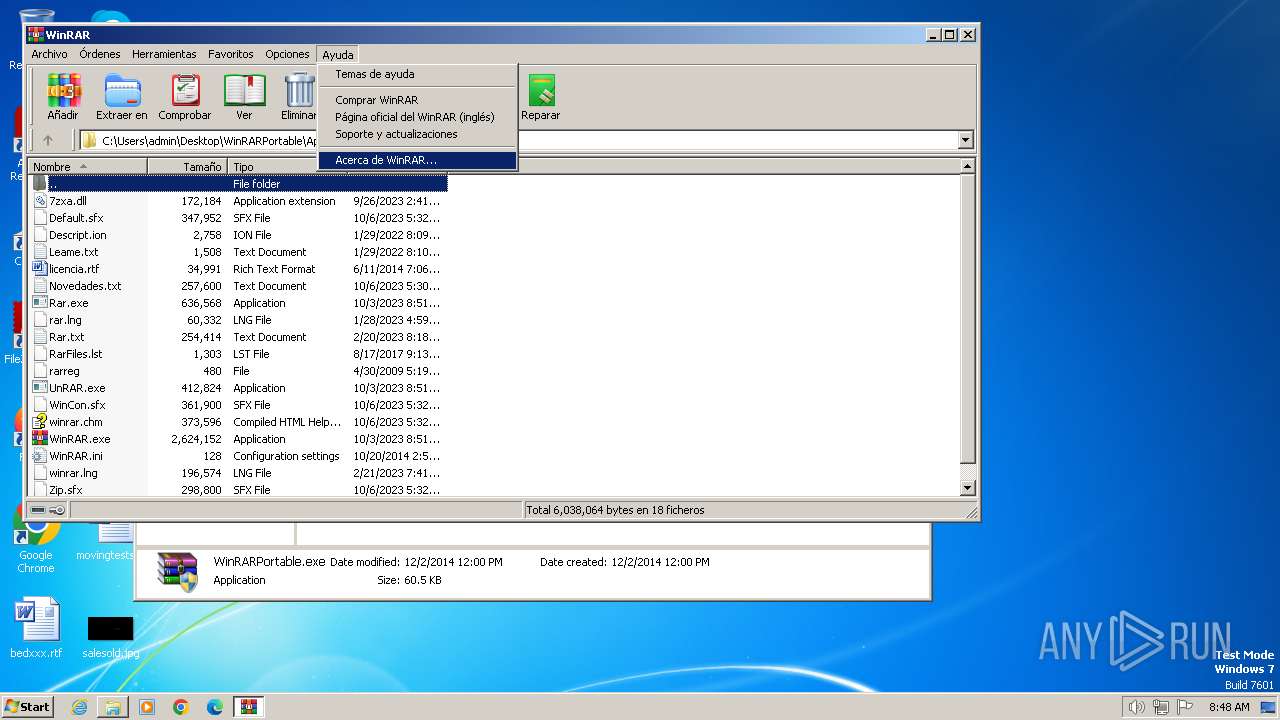
Task: Open the Start menu
Action: pyautogui.click(x=27, y=706)
